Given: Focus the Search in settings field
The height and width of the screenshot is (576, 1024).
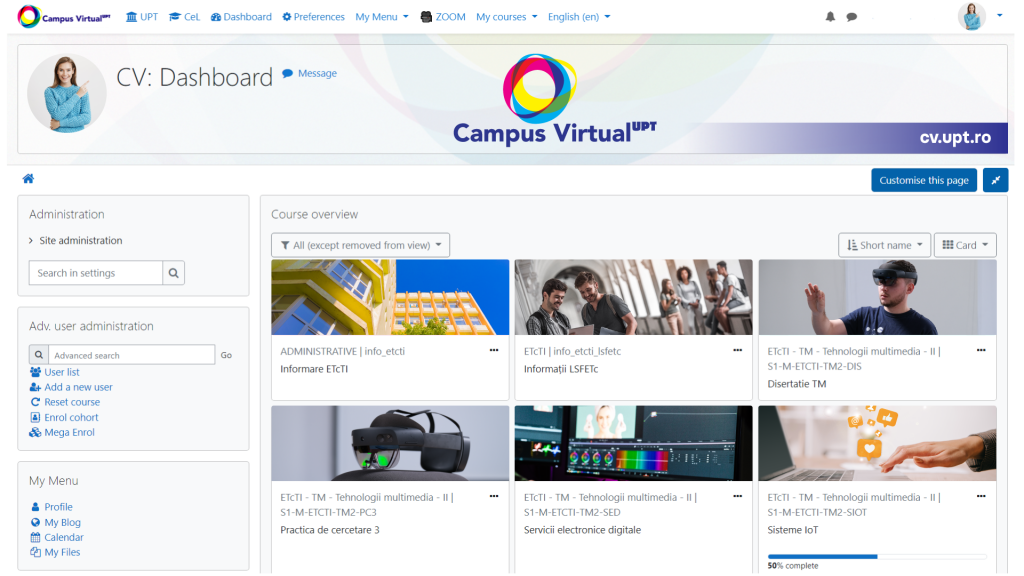Looking at the screenshot, I should 95,273.
